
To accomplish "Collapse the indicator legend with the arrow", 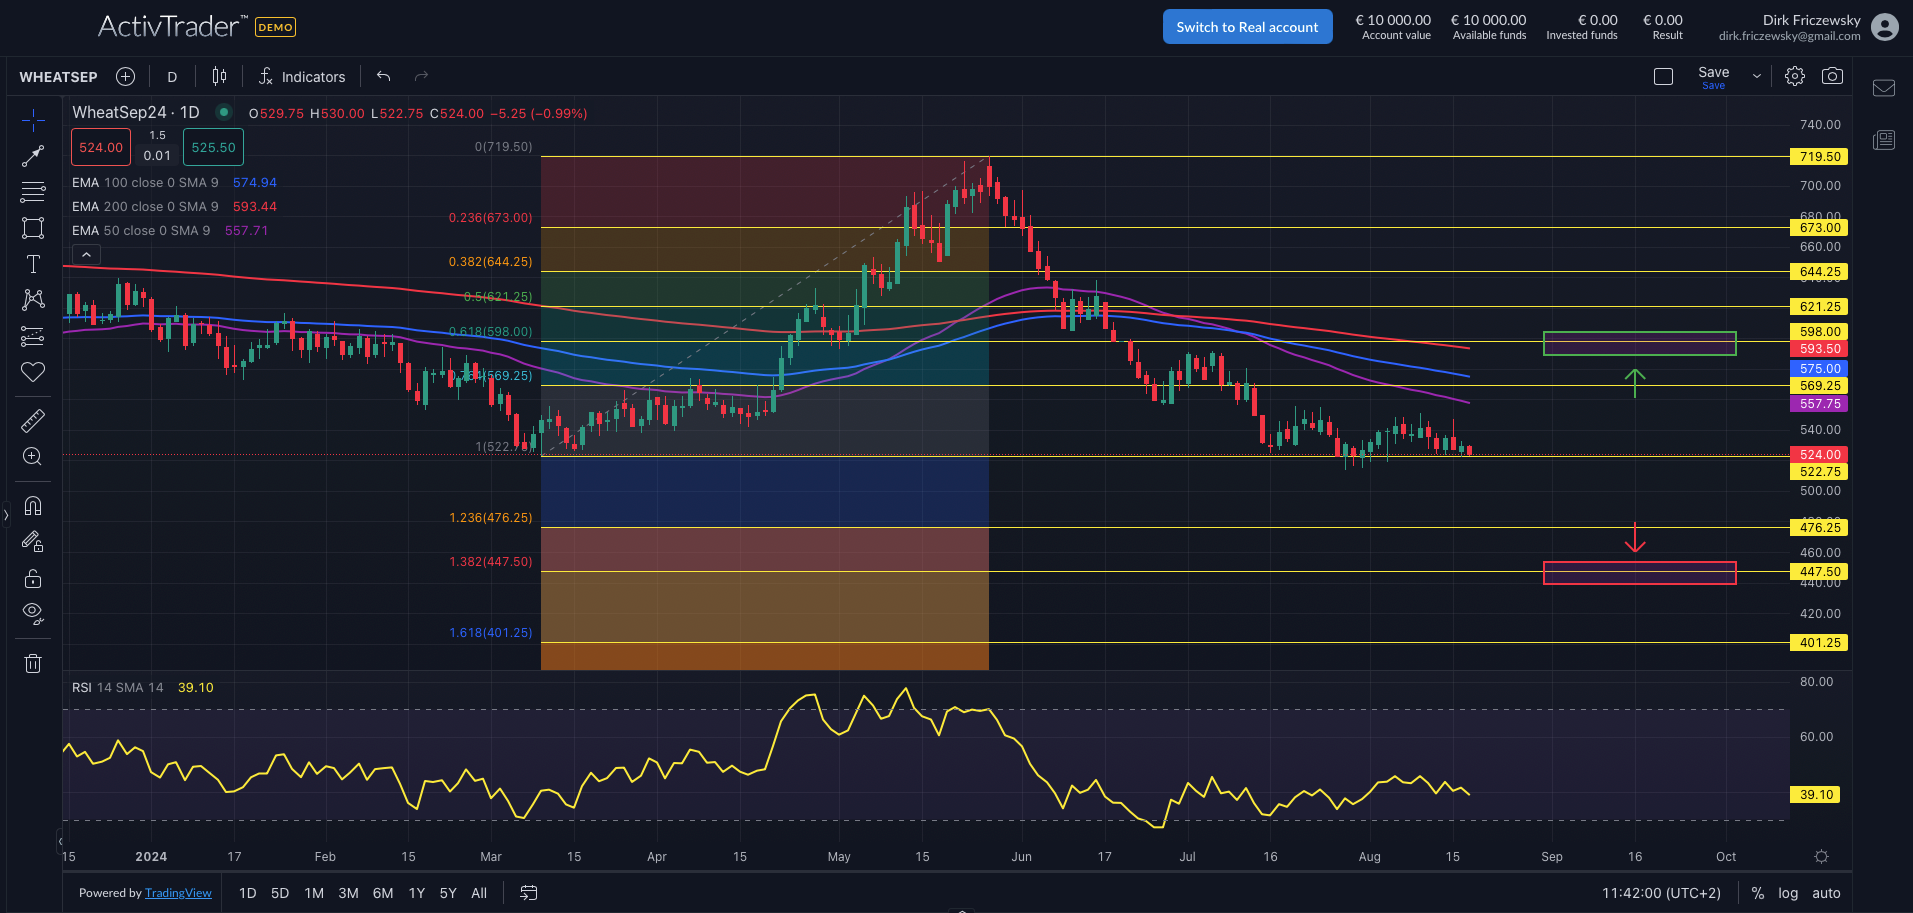I will [x=86, y=254].
